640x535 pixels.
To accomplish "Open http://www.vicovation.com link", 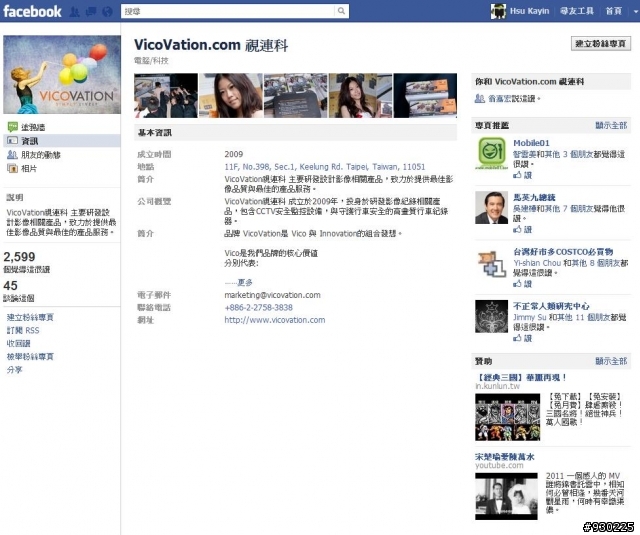I will tap(275, 320).
